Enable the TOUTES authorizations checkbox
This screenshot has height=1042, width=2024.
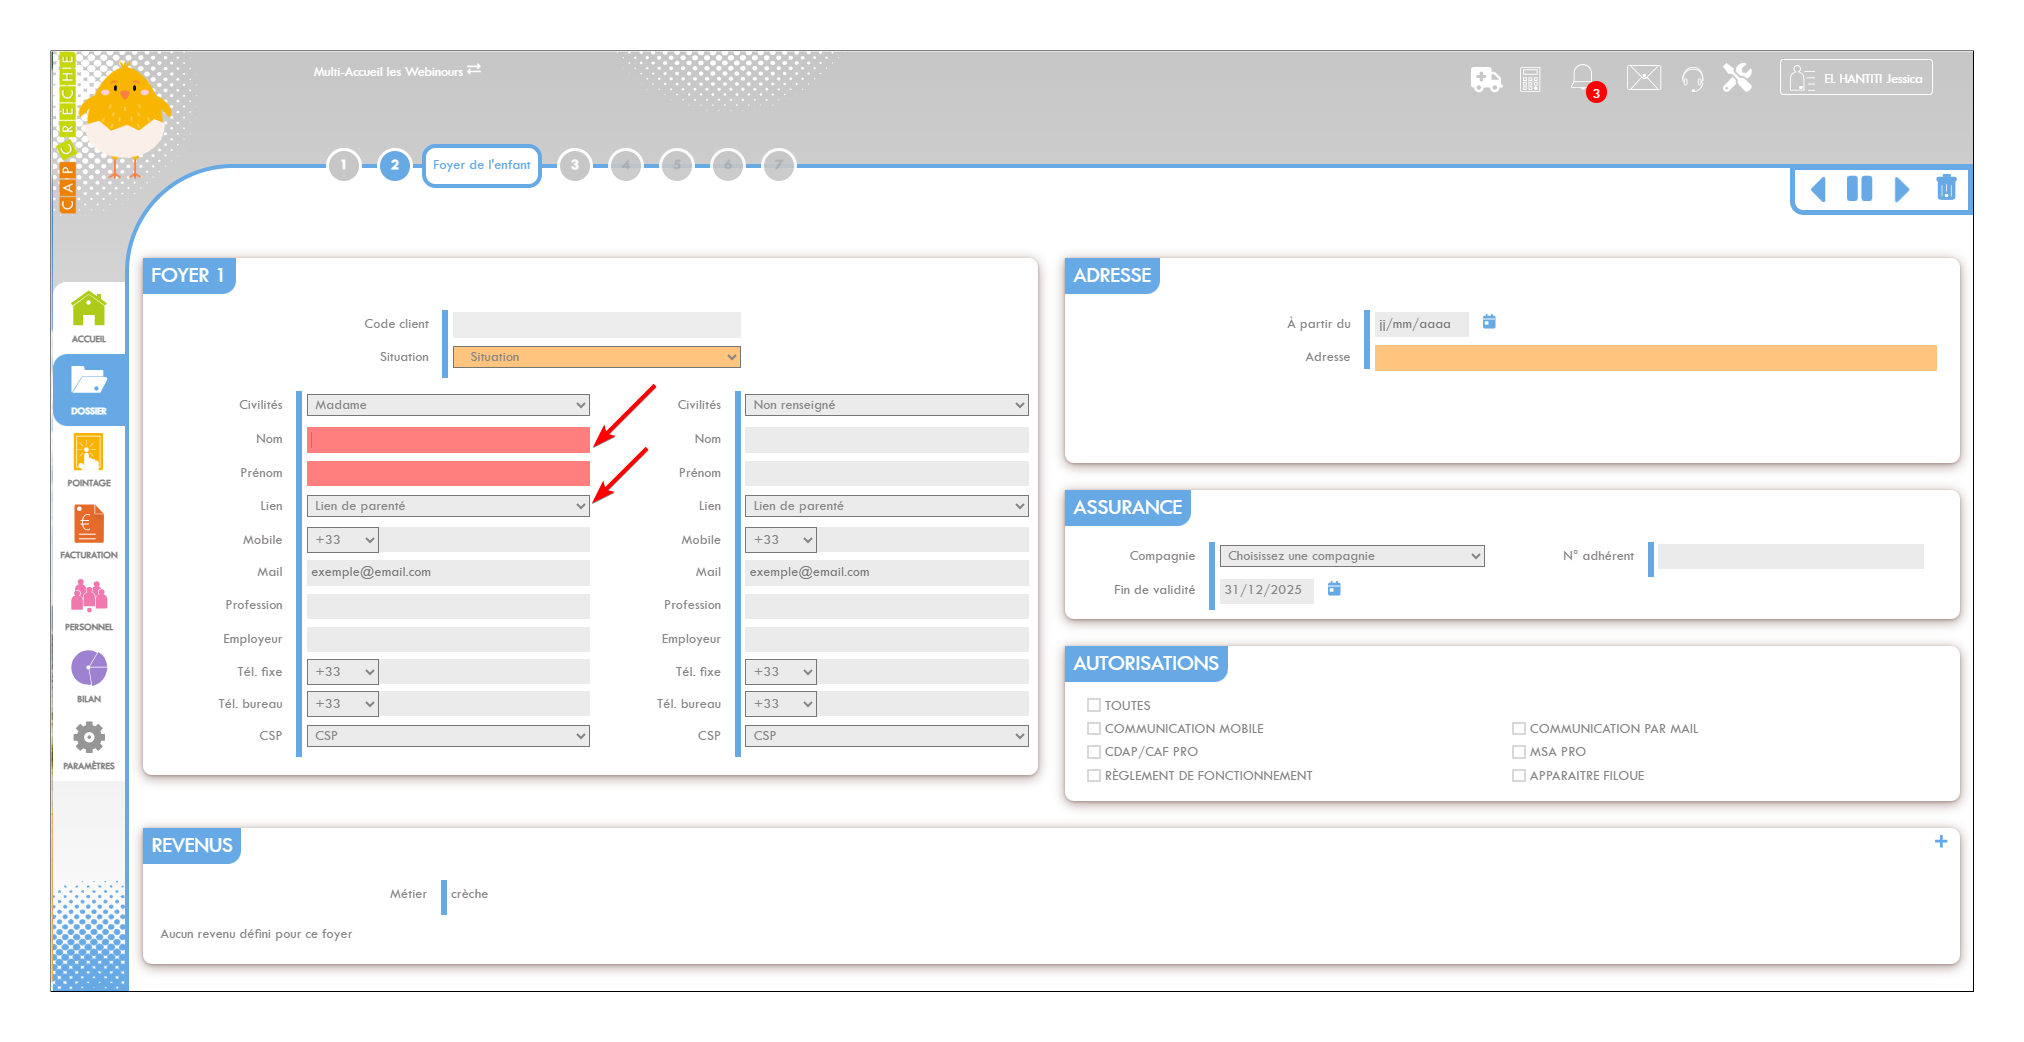1094,705
